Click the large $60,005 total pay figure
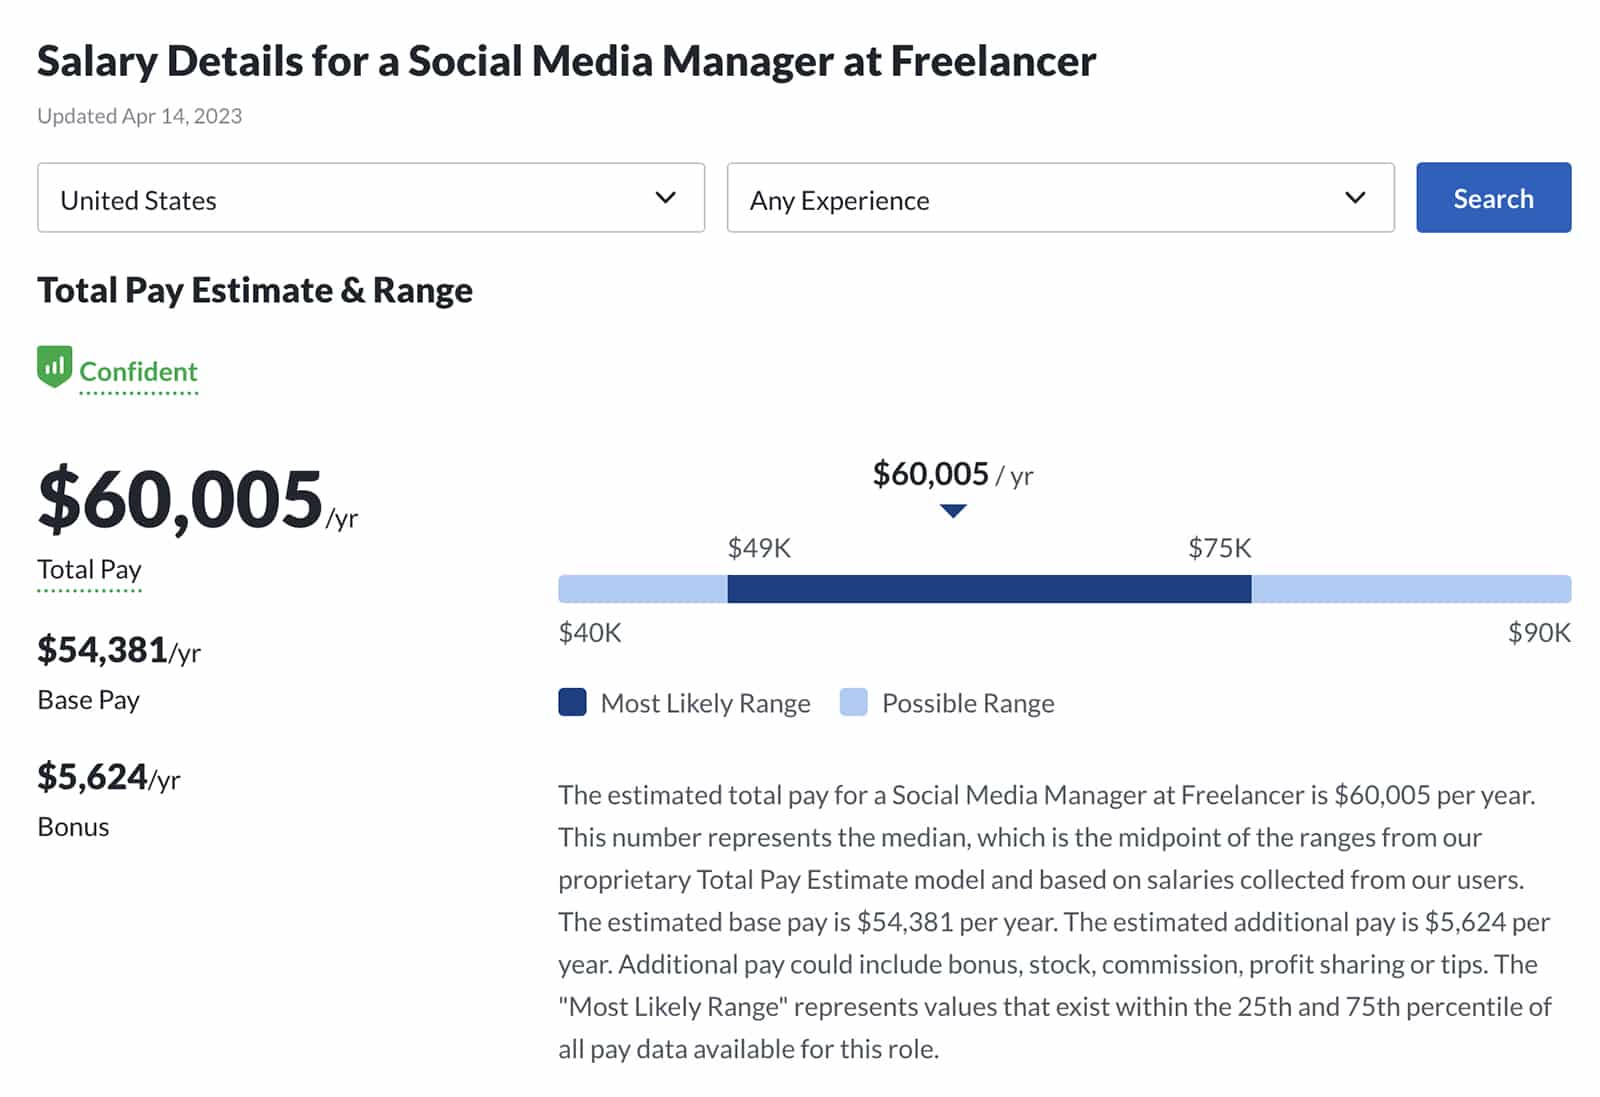1600x1097 pixels. point(181,499)
